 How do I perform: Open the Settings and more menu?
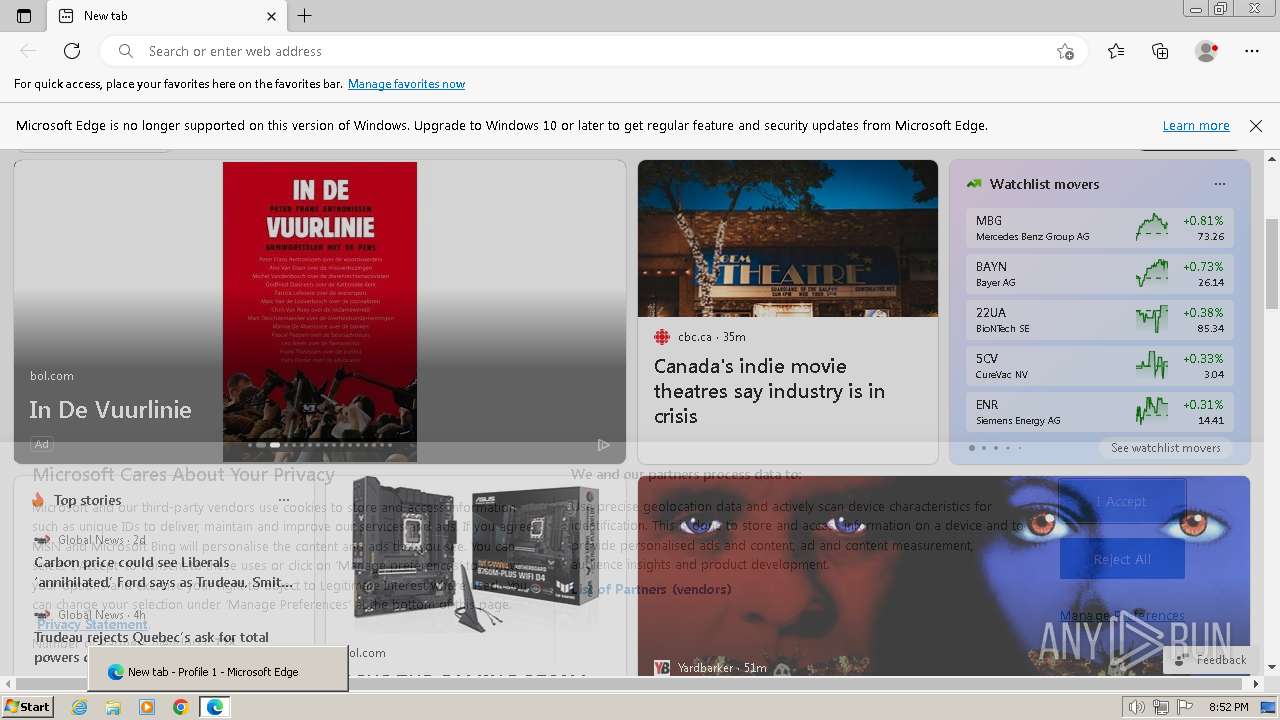coord(1252,51)
